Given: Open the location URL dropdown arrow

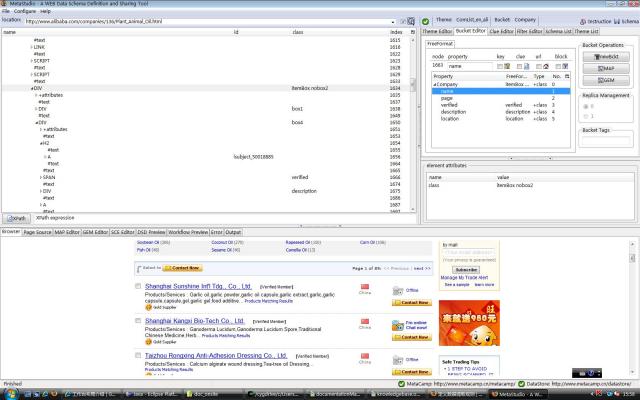Looking at the screenshot, I should tap(393, 22).
